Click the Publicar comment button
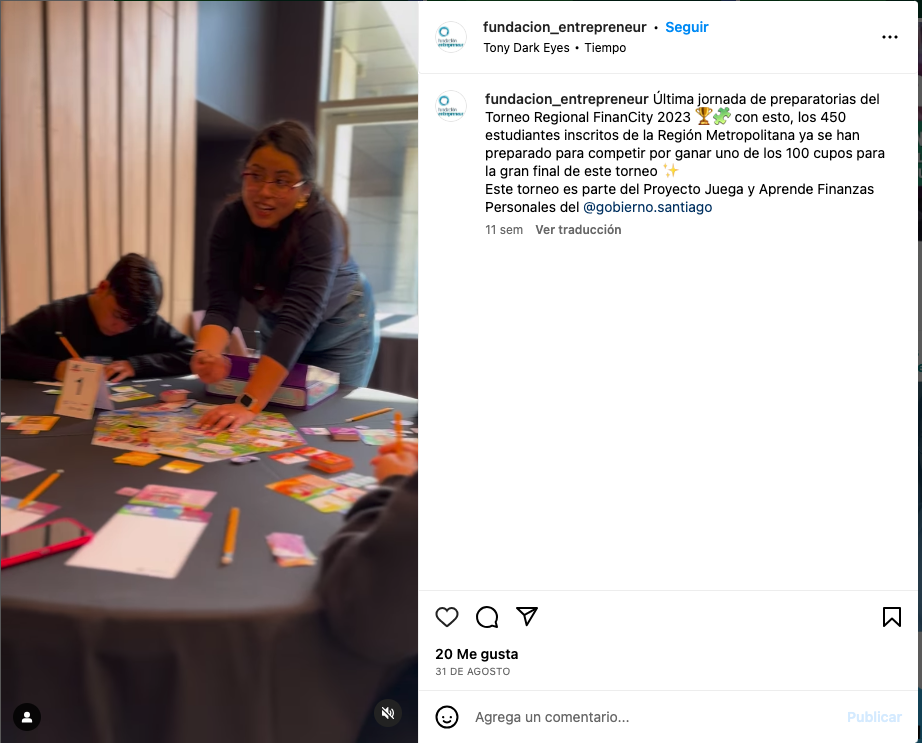Screen dimensions: 922x743 (x=874, y=717)
